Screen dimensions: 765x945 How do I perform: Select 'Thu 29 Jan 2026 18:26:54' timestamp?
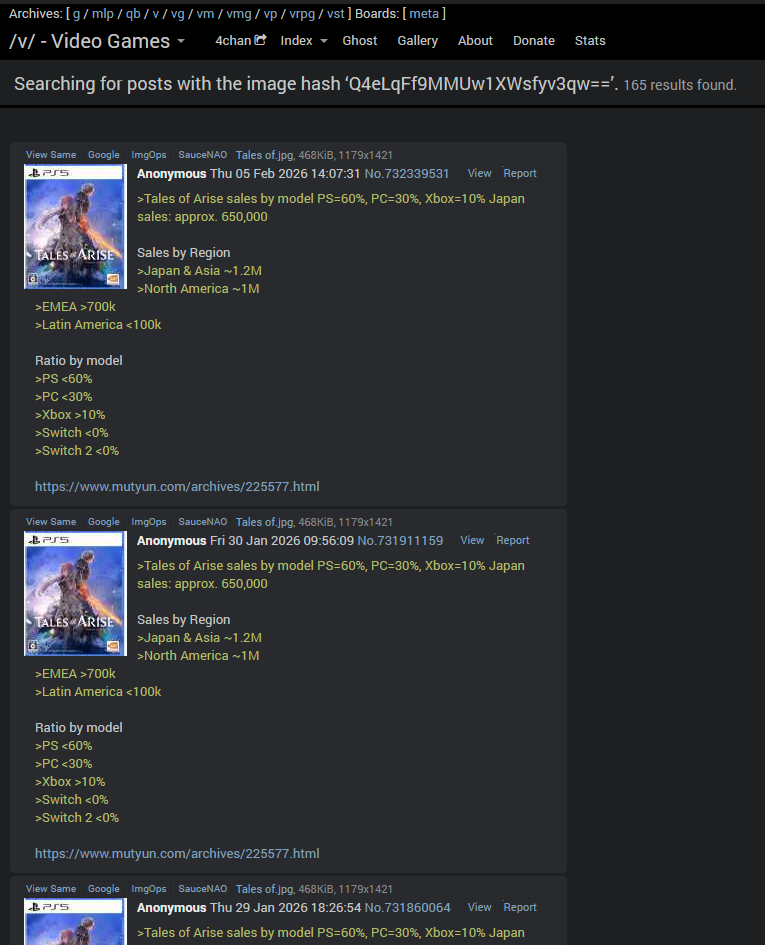pos(285,908)
